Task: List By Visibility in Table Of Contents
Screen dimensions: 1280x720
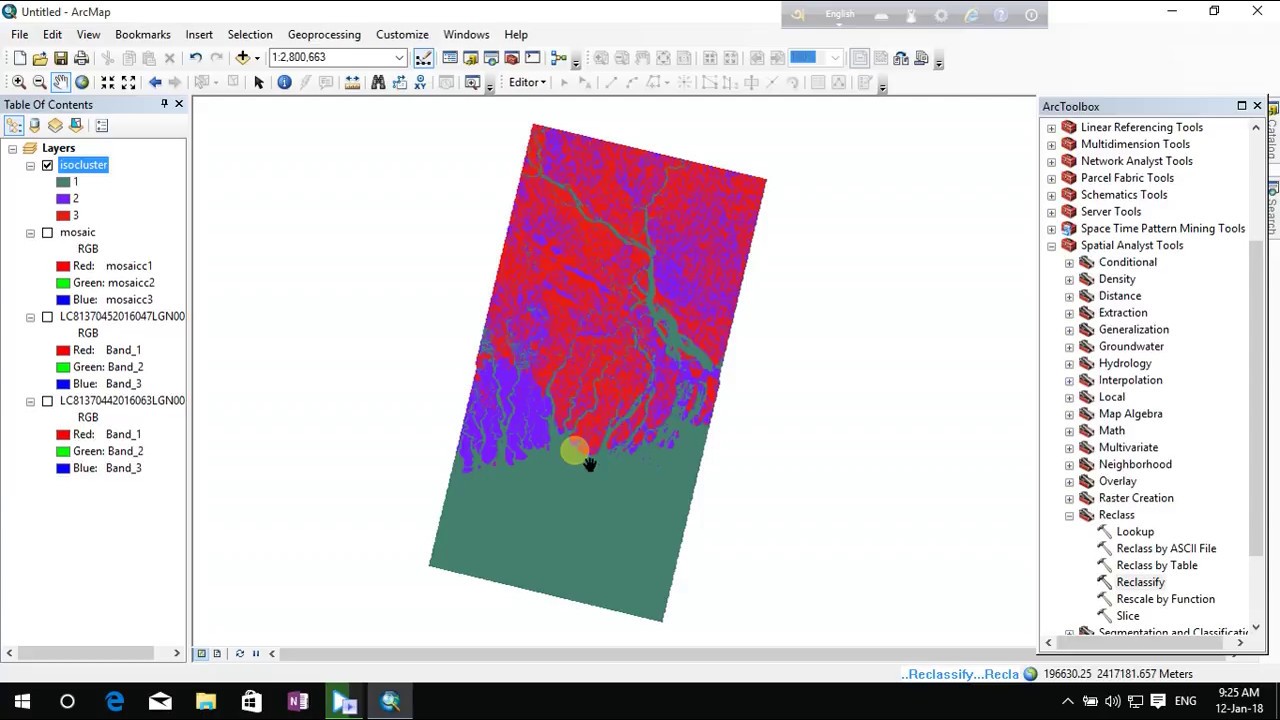Action: coord(55,125)
